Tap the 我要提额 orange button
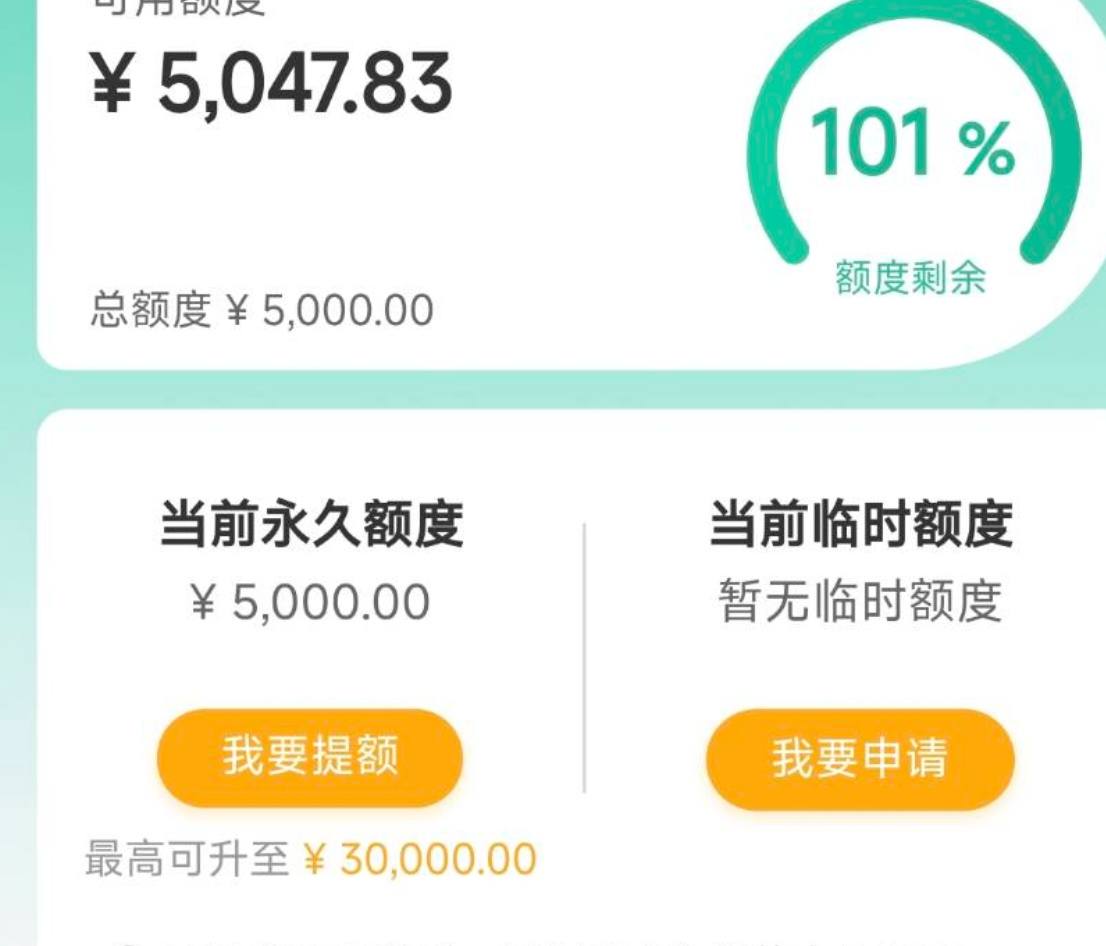The width and height of the screenshot is (1106, 946). coord(310,757)
